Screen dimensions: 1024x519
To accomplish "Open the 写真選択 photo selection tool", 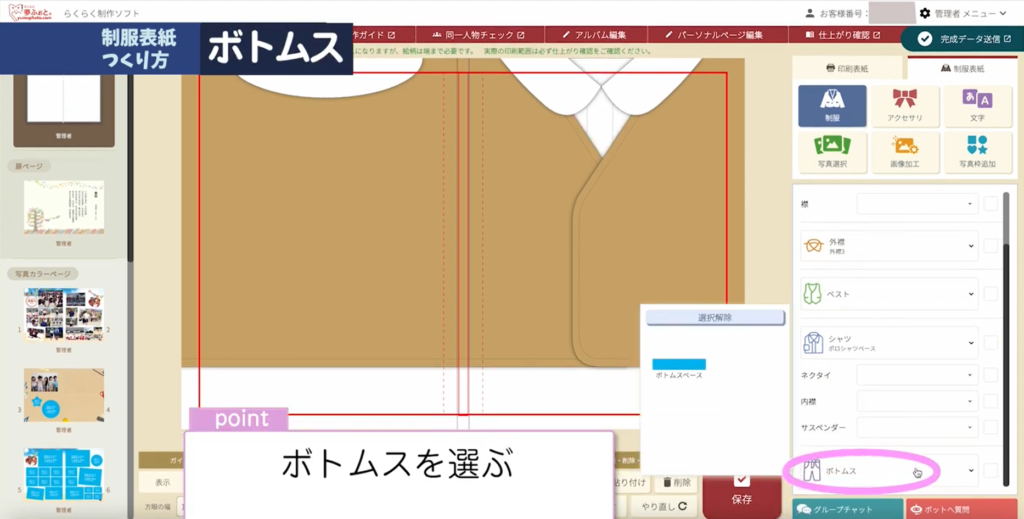I will pyautogui.click(x=832, y=151).
